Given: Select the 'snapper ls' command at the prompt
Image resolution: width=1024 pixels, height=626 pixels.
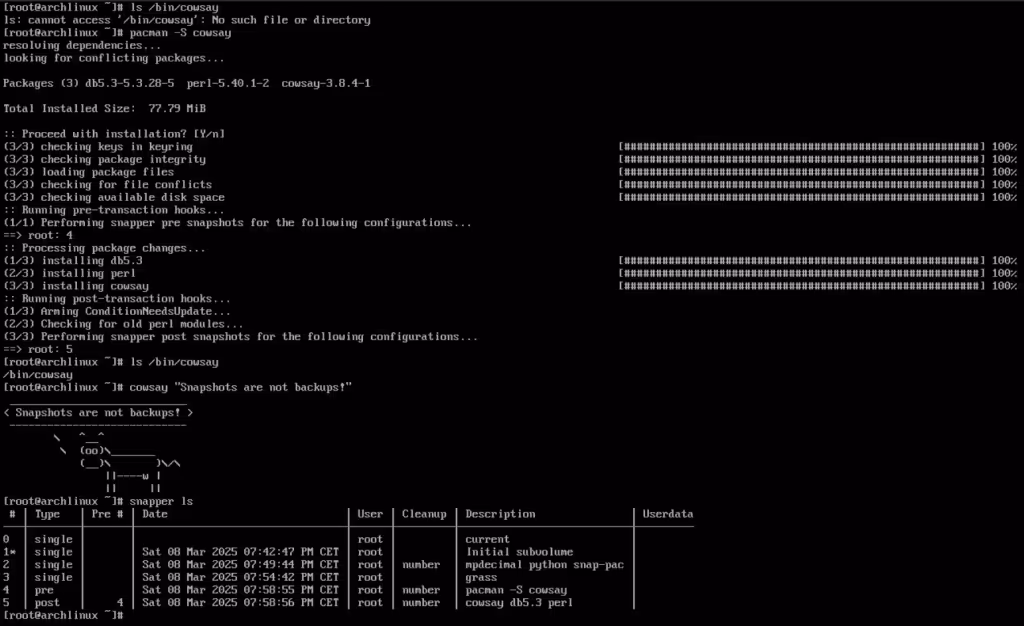Looking at the screenshot, I should [x=161, y=501].
